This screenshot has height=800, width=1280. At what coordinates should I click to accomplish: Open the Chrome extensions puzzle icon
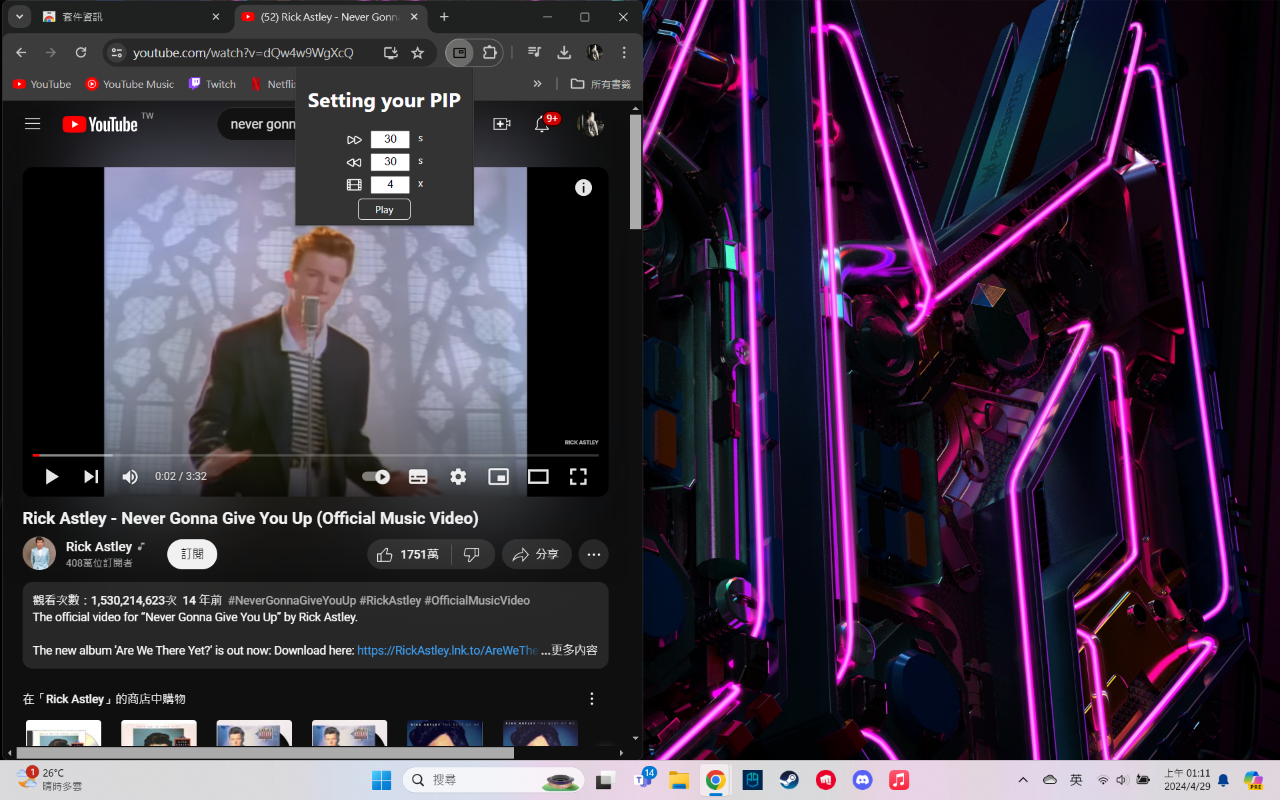[490, 53]
